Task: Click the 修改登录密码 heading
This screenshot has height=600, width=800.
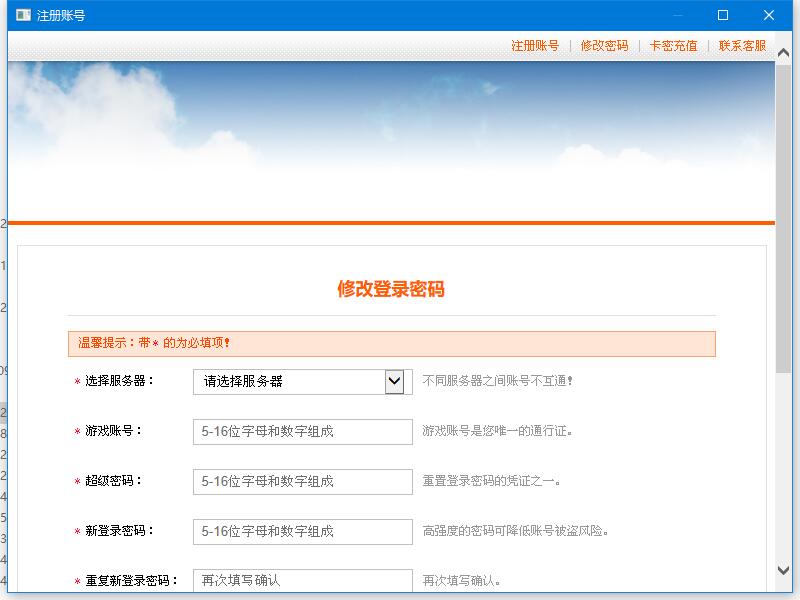Action: click(x=391, y=289)
